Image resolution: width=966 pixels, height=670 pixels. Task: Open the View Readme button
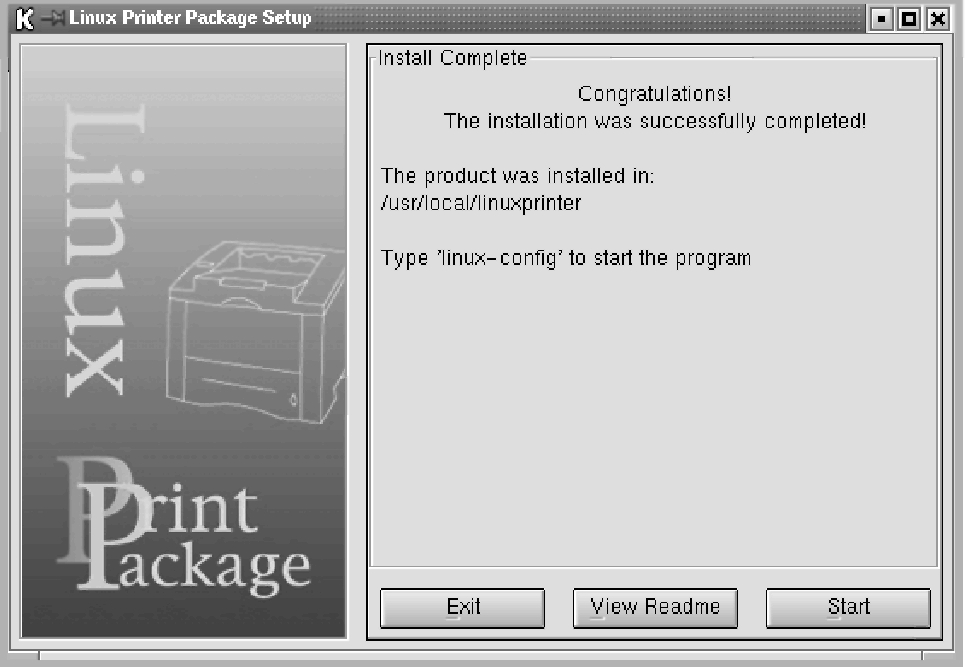pyautogui.click(x=655, y=608)
